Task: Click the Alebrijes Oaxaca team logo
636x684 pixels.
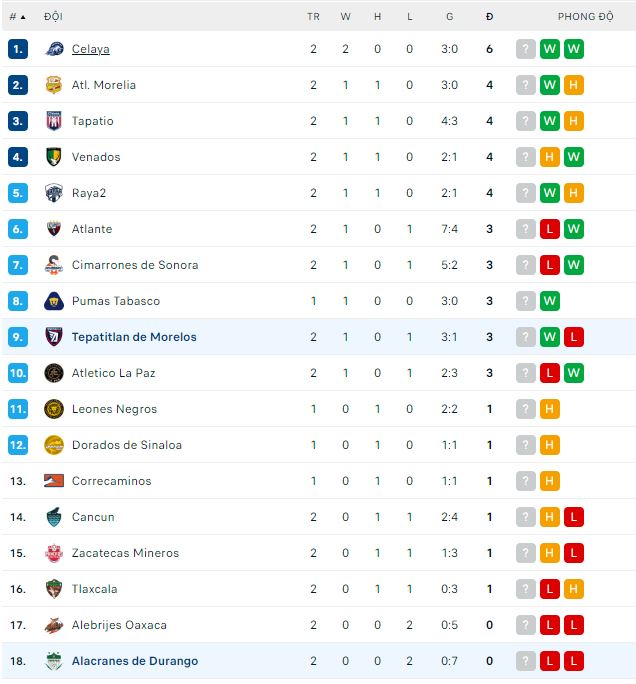Action: tap(54, 625)
